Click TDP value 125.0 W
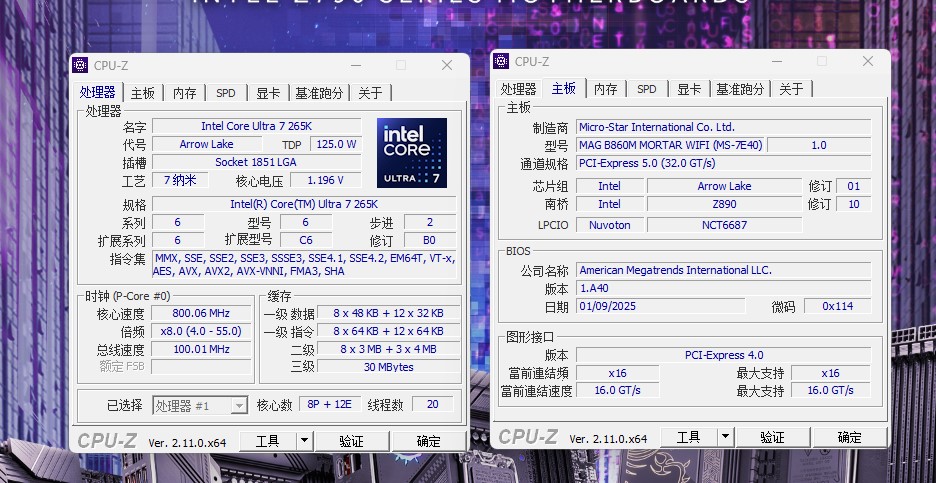Image resolution: width=936 pixels, height=483 pixels. pos(335,144)
